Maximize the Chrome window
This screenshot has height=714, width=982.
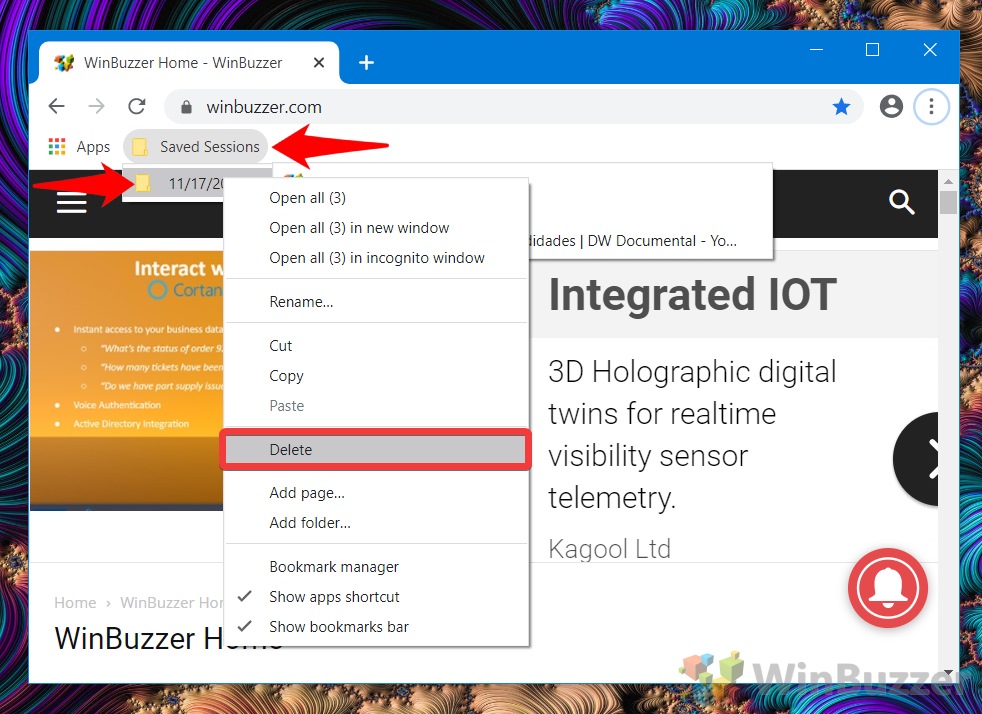click(x=872, y=49)
